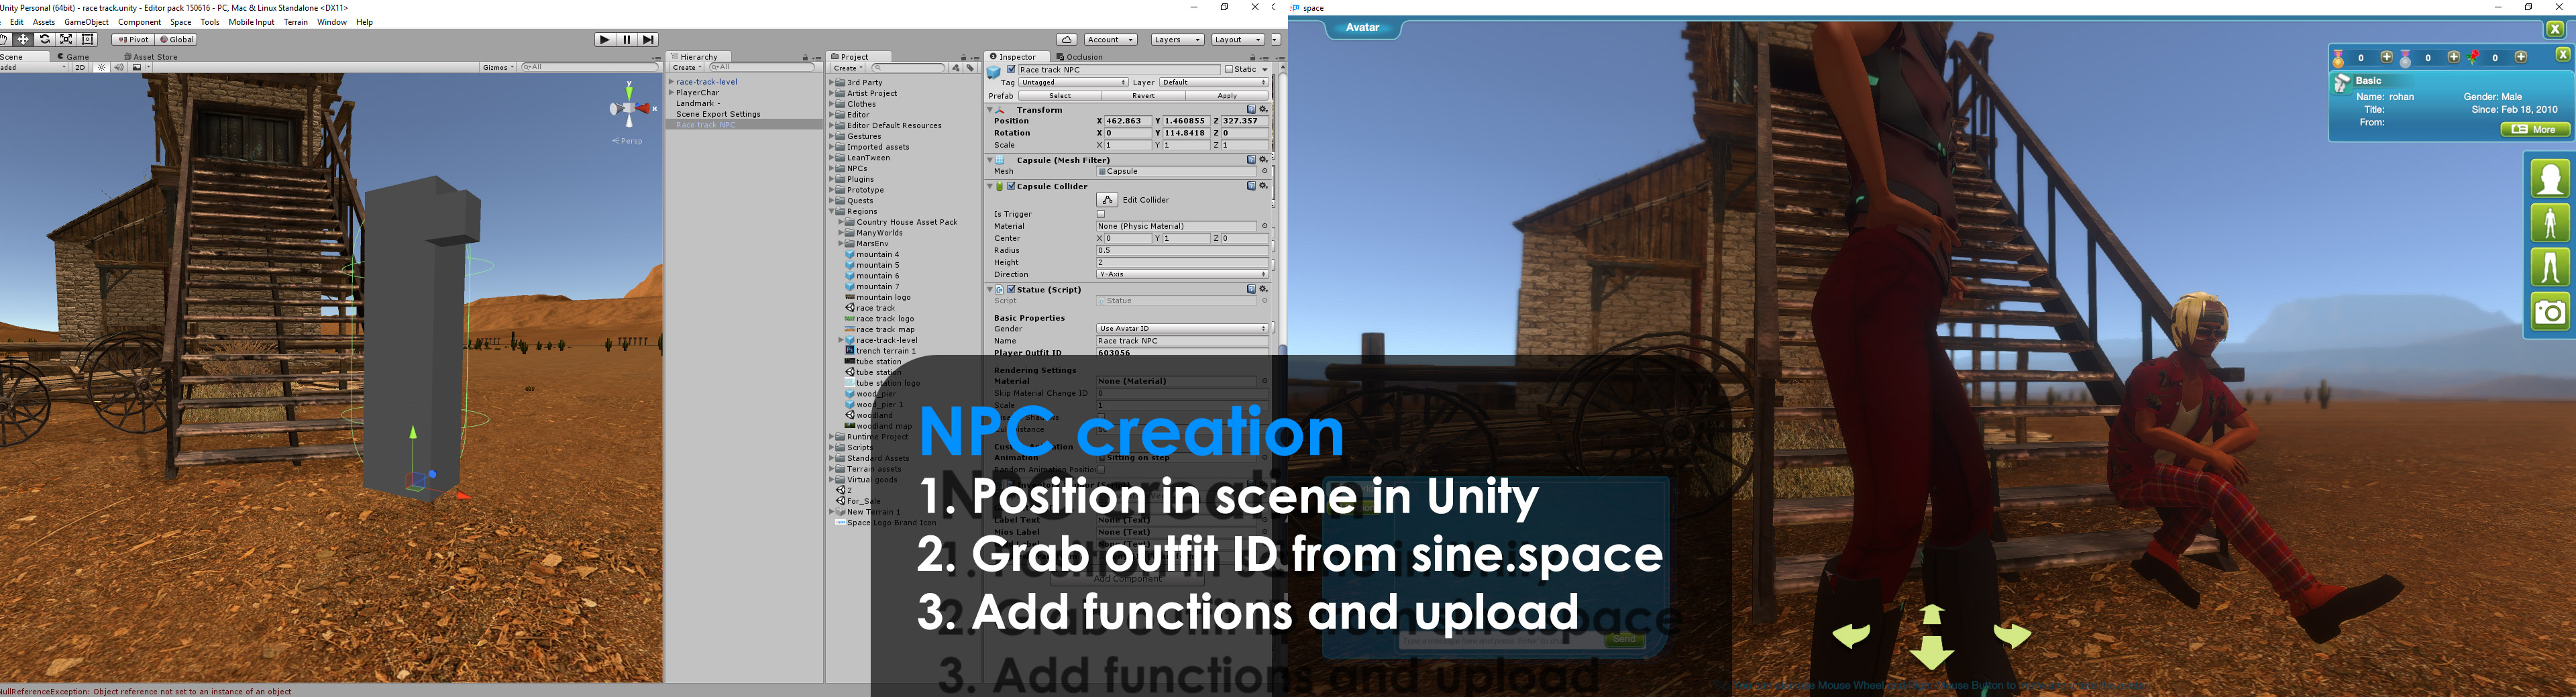Click the Edit Collider button

coord(1107,200)
